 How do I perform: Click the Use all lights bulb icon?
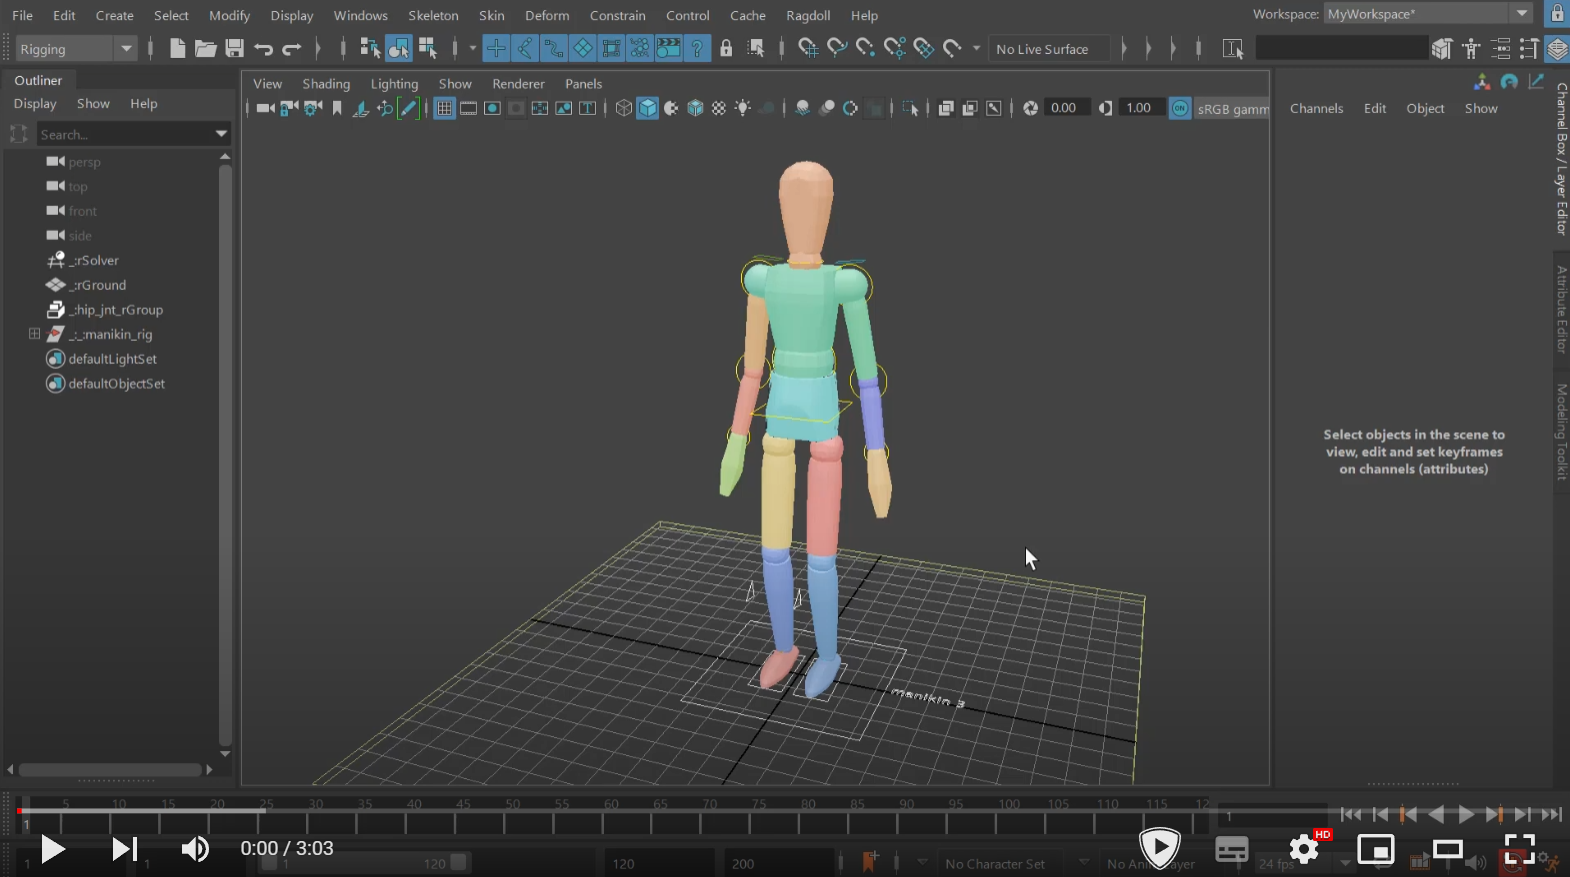[743, 108]
